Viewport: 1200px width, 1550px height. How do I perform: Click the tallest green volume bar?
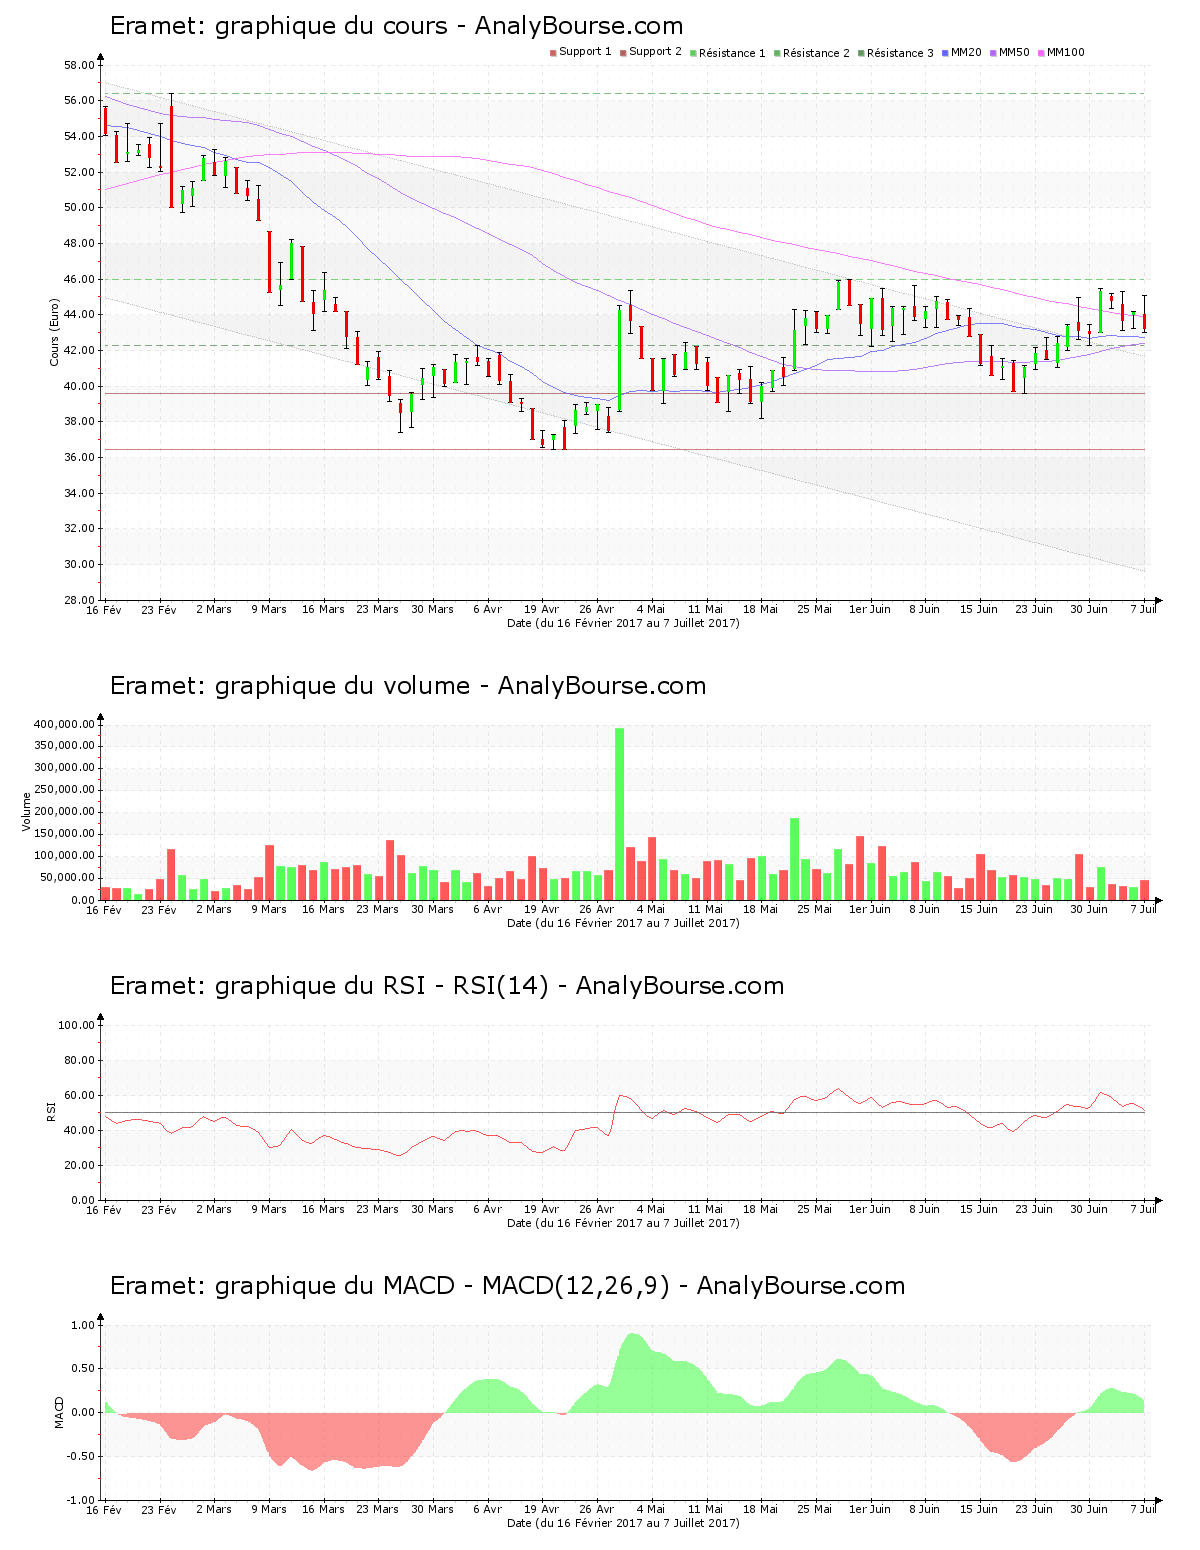[x=619, y=814]
